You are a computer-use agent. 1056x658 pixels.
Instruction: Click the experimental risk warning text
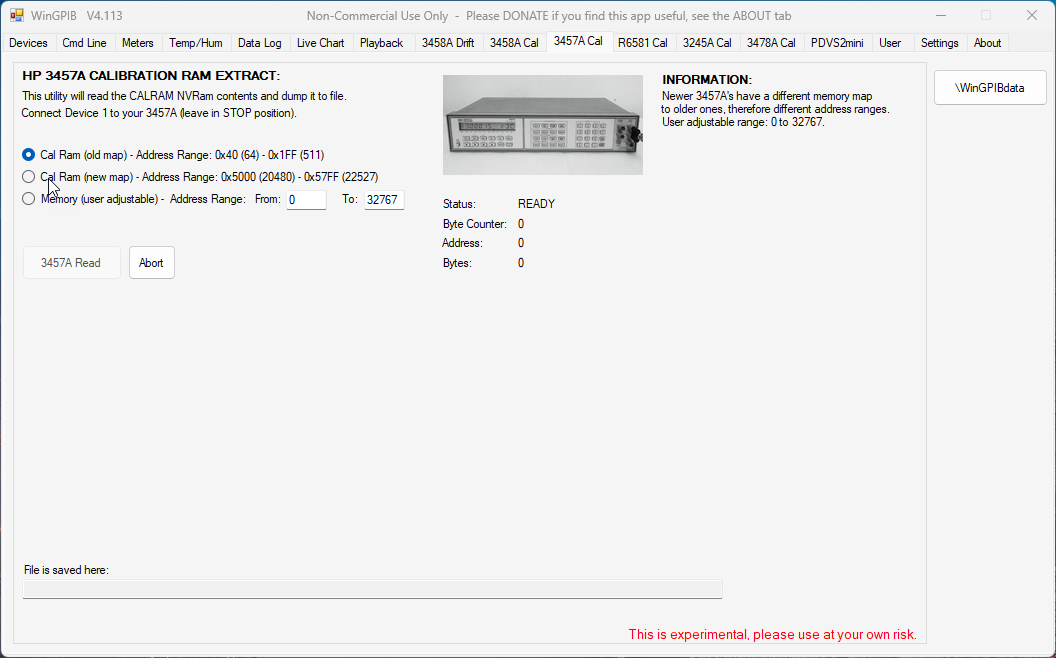tap(772, 634)
